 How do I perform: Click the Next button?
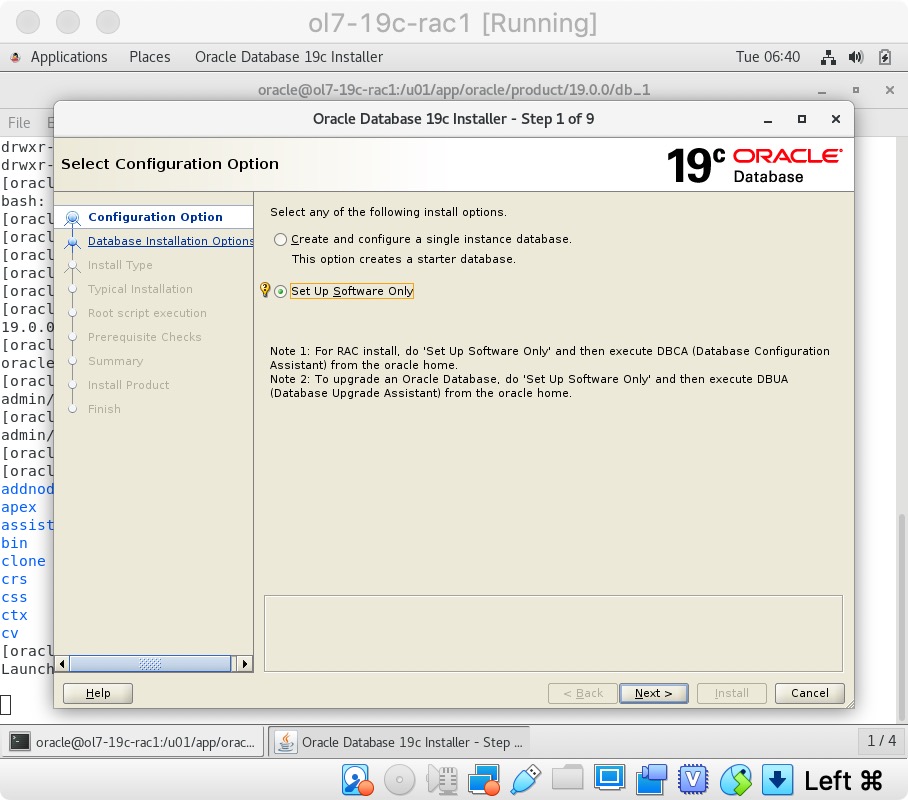(653, 693)
